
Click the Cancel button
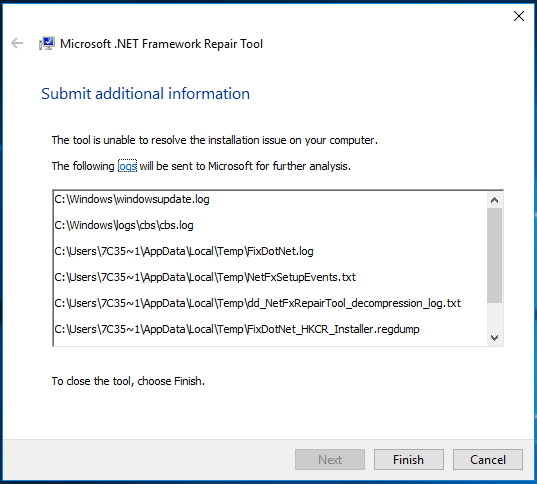click(x=488, y=459)
